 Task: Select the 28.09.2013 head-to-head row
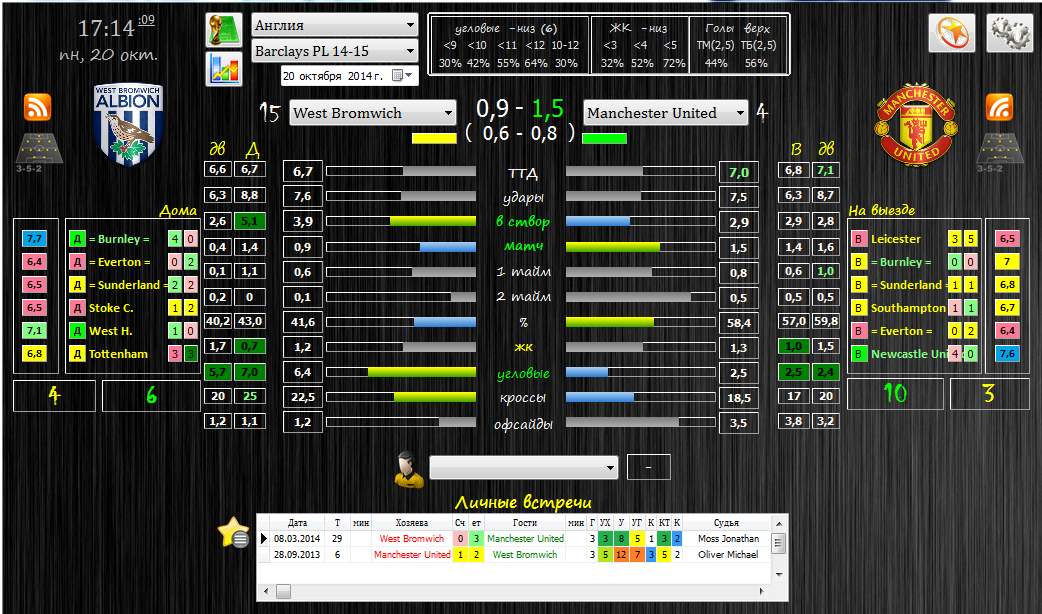coord(514,554)
